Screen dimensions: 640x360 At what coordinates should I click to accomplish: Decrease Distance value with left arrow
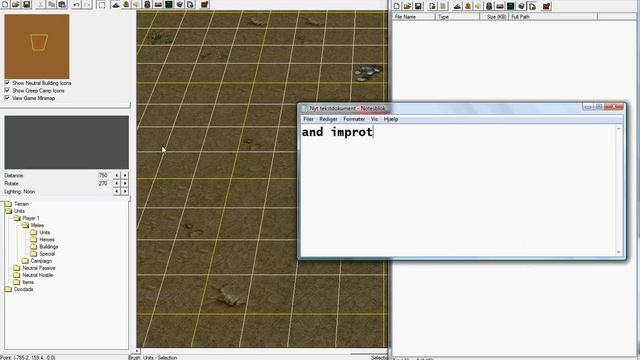coord(117,175)
